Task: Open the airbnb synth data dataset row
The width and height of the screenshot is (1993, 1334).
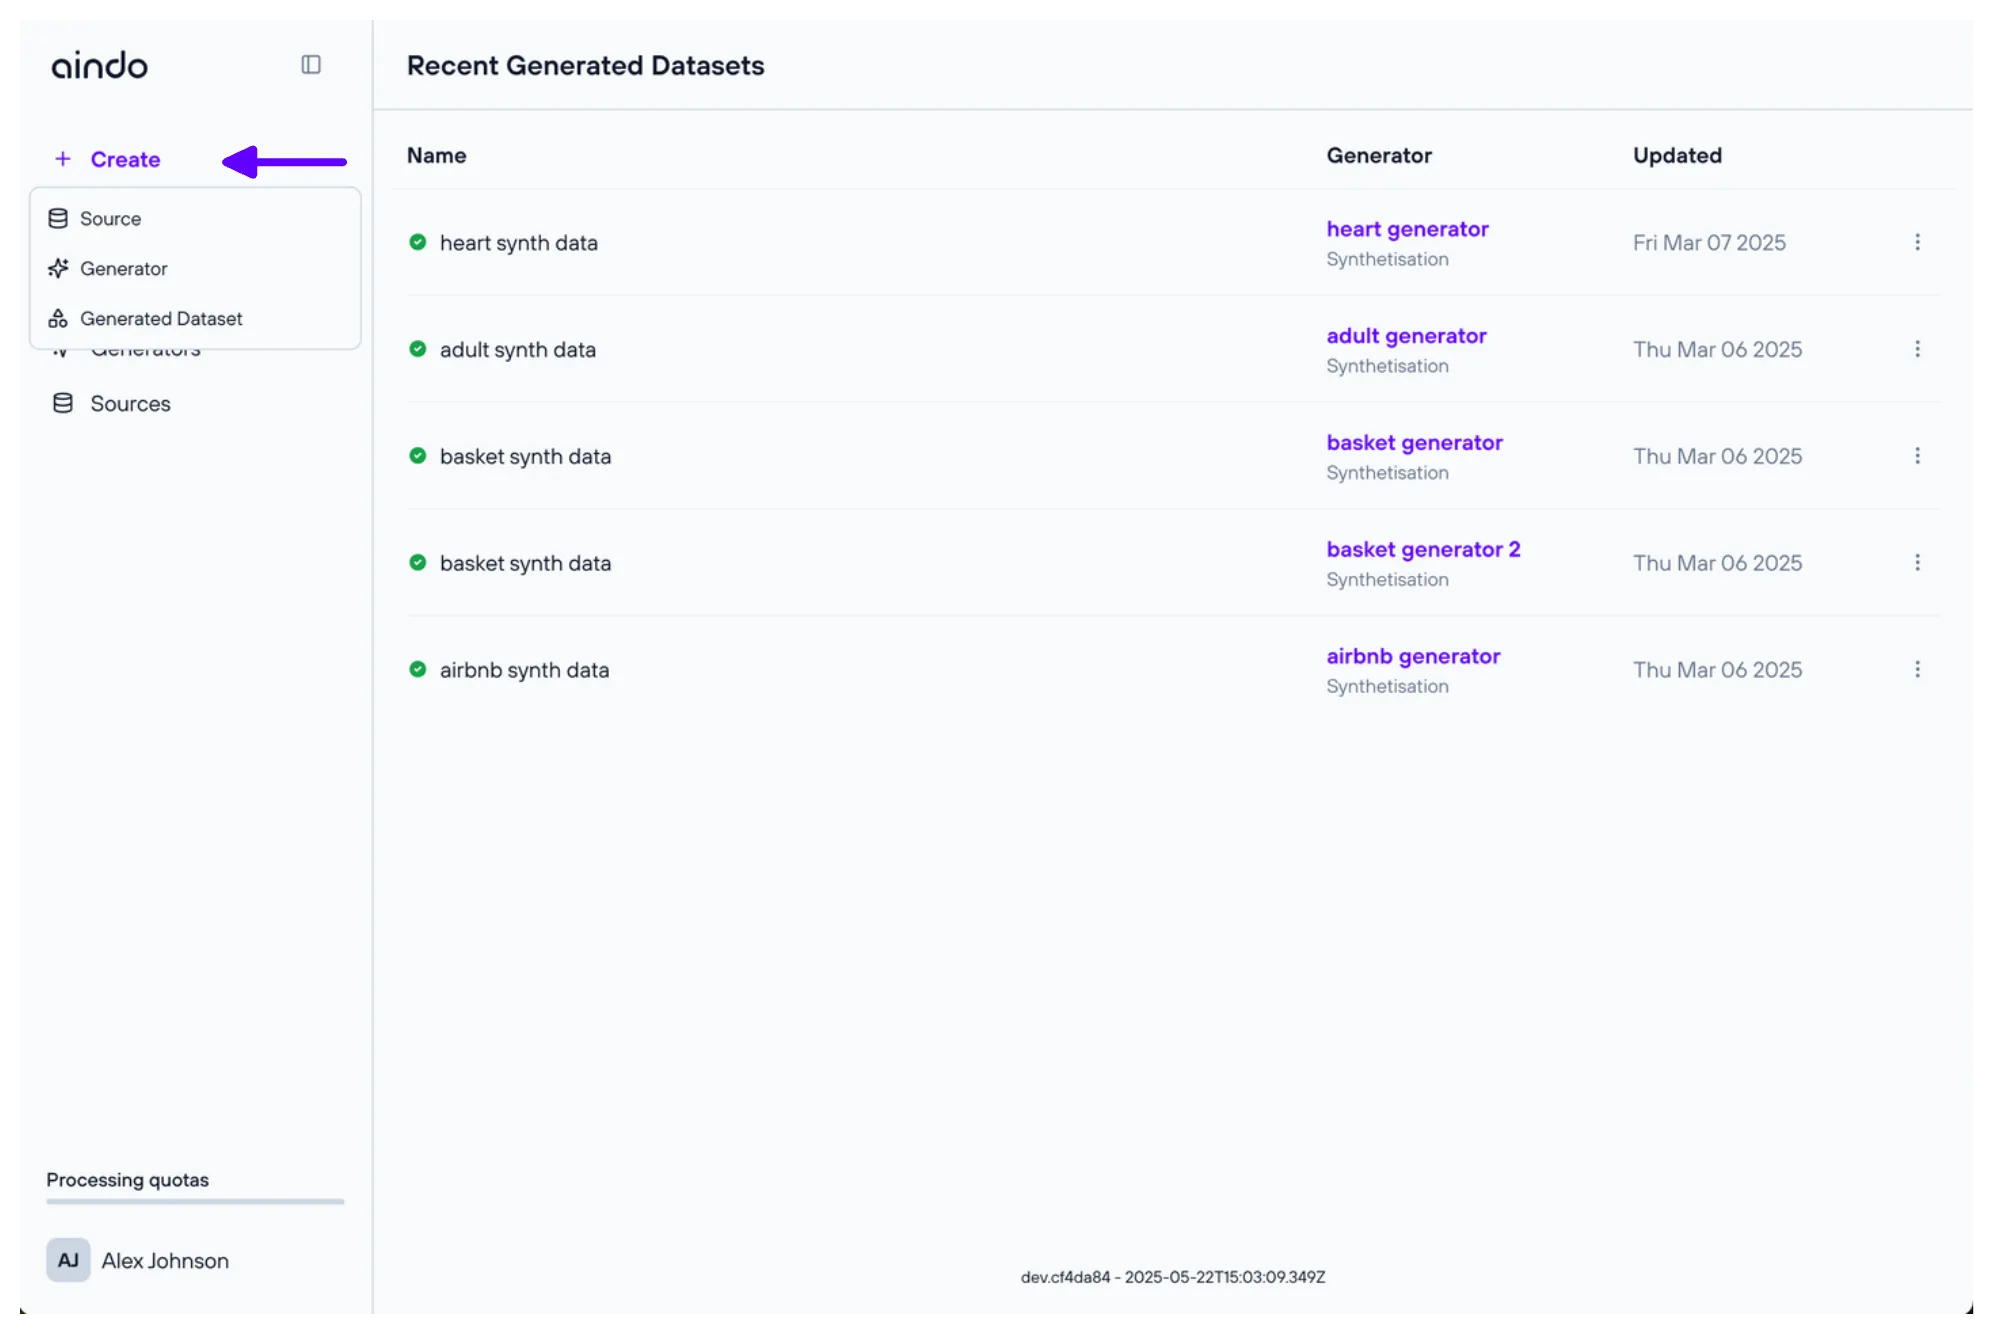Action: tap(524, 670)
